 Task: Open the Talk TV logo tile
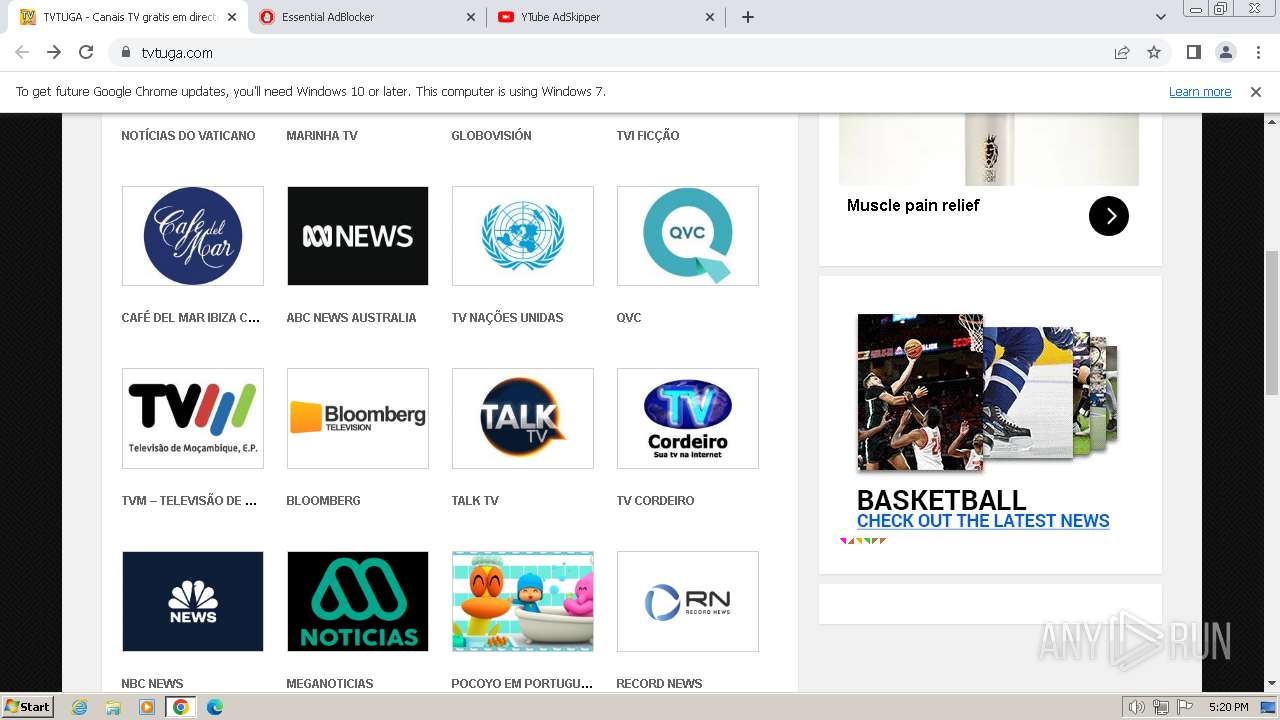[523, 418]
